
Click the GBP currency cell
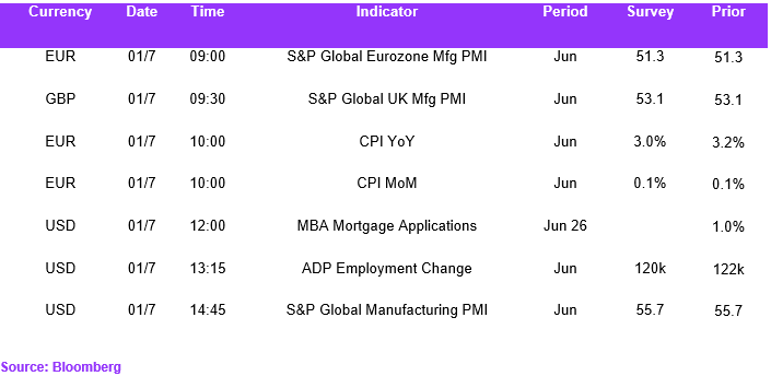pos(60,99)
